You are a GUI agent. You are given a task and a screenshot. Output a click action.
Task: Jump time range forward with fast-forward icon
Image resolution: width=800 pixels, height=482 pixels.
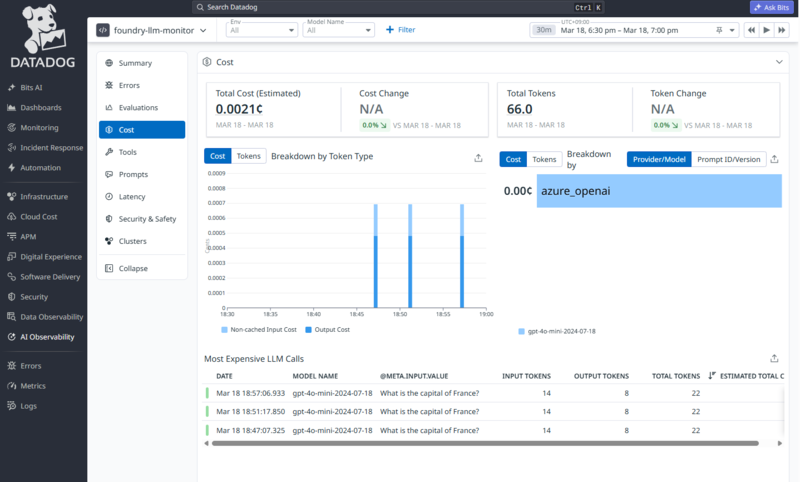pos(781,30)
